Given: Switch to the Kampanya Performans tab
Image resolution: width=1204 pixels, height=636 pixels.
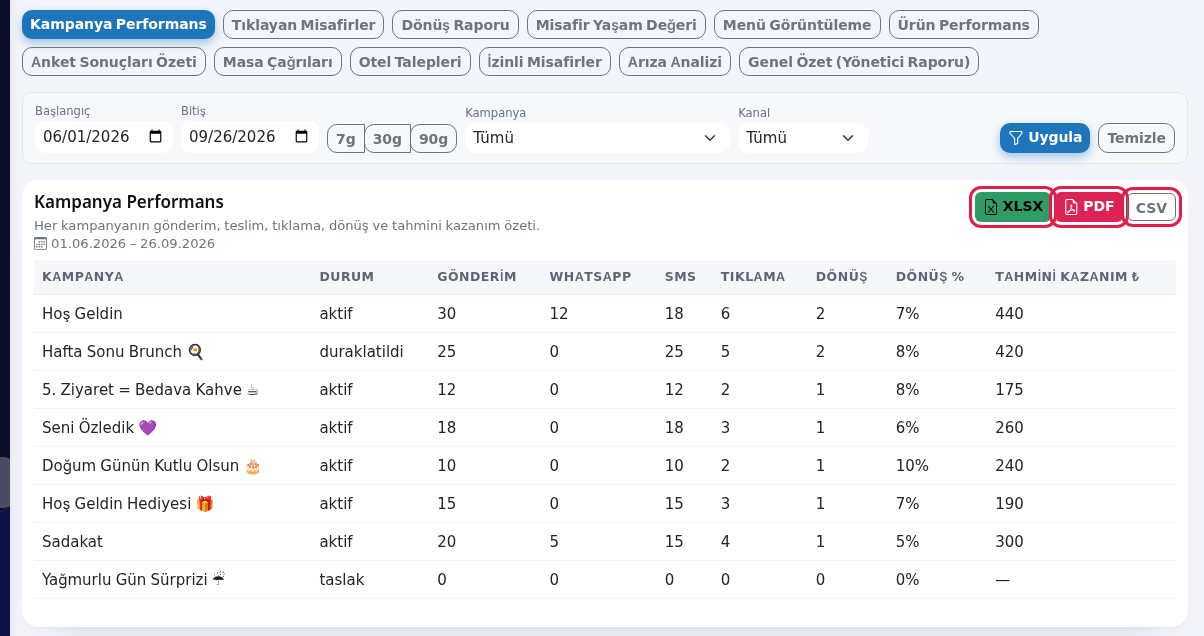Looking at the screenshot, I should pyautogui.click(x=118, y=24).
